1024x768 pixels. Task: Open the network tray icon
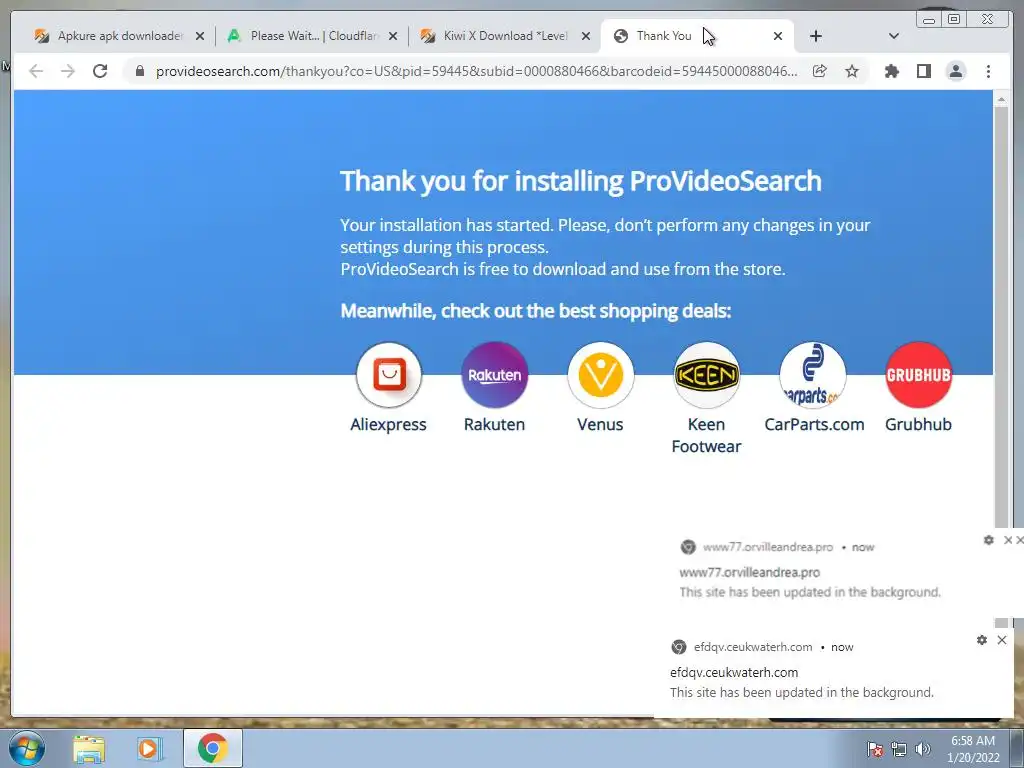click(899, 749)
